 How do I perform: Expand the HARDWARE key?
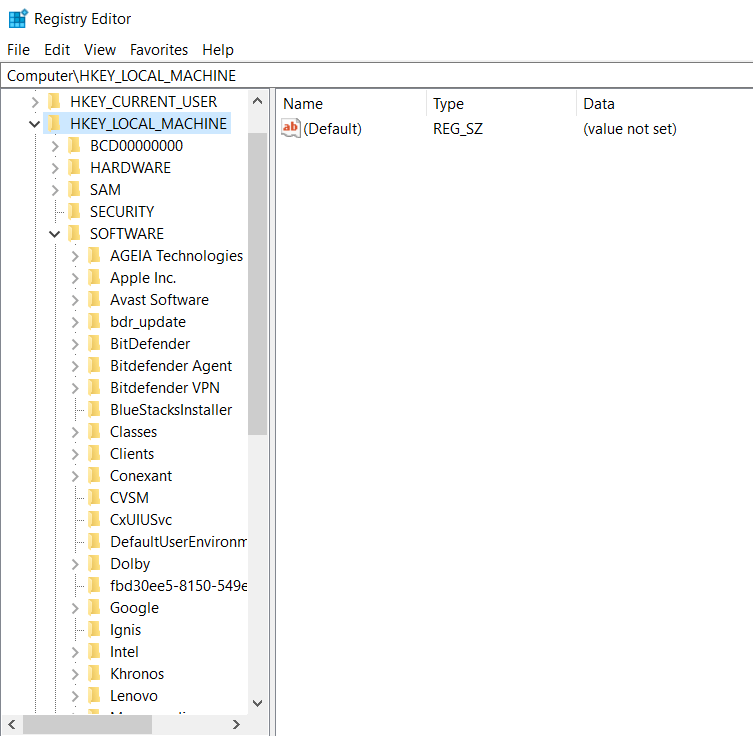(55, 167)
